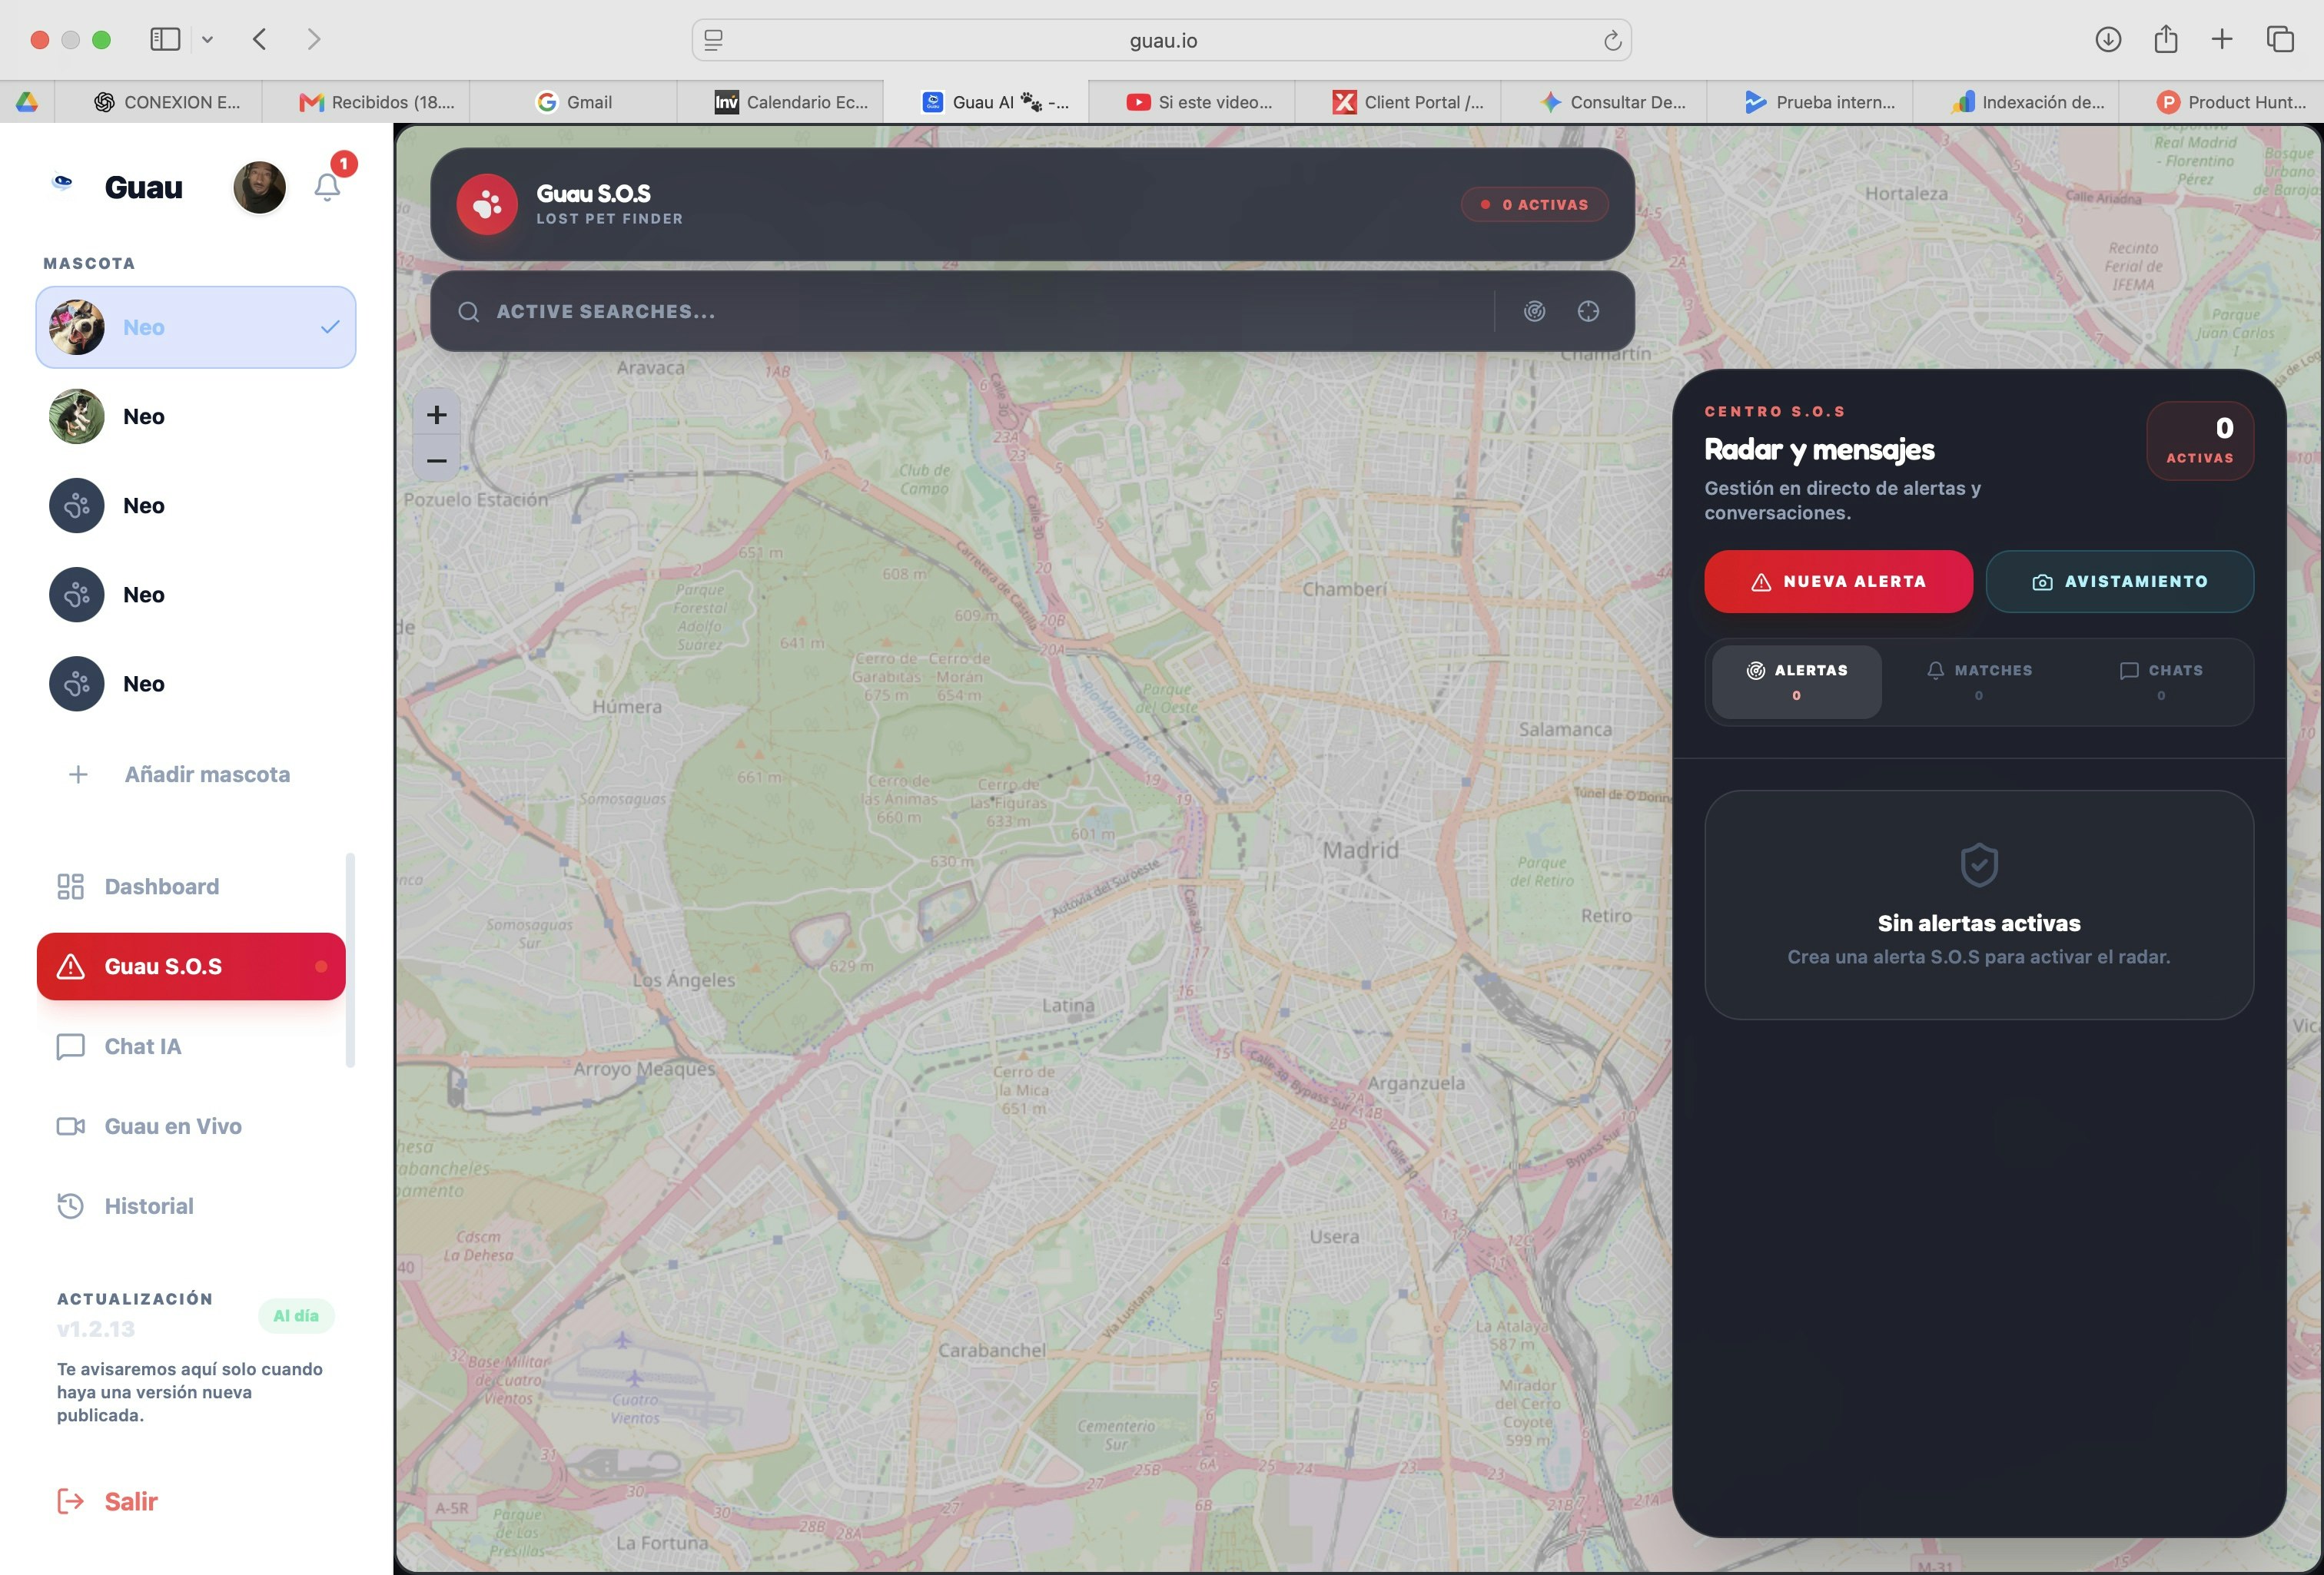This screenshot has height=1575, width=2324.
Task: Click the Al día update status badge
Action: point(296,1316)
